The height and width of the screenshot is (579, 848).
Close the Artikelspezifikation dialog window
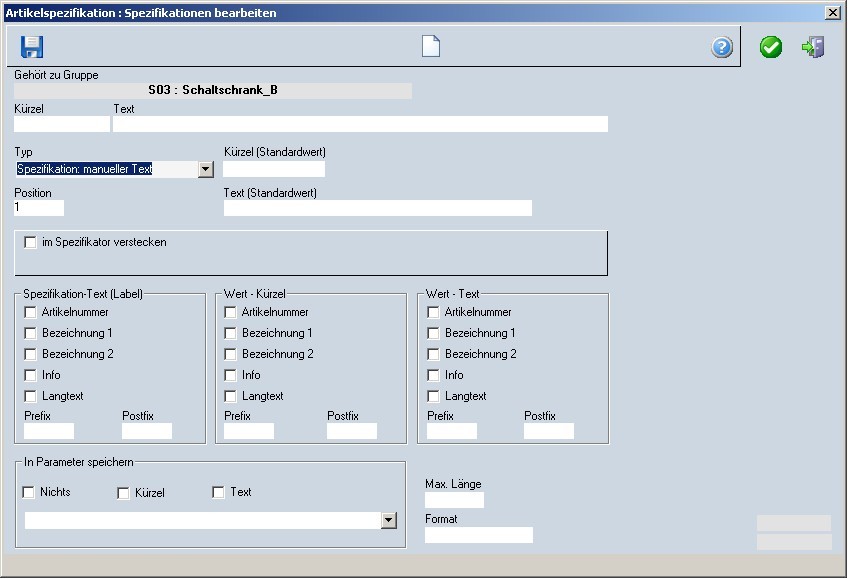click(832, 13)
